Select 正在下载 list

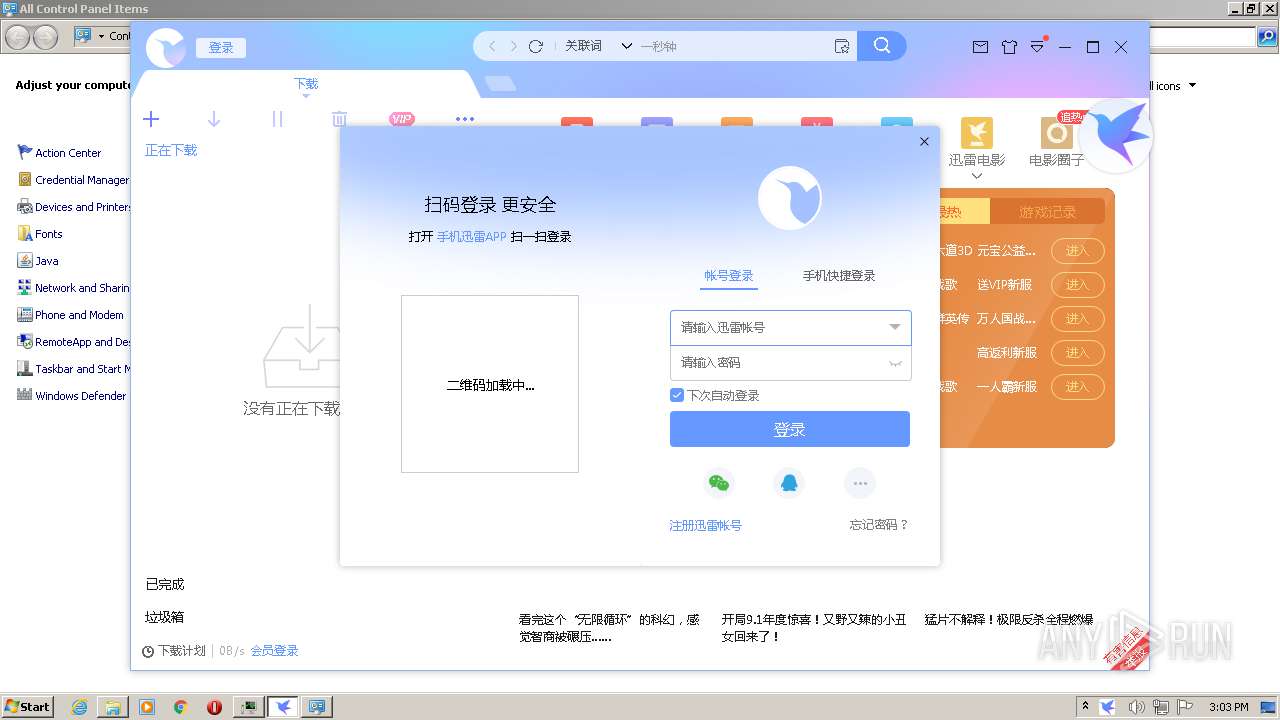tap(171, 150)
